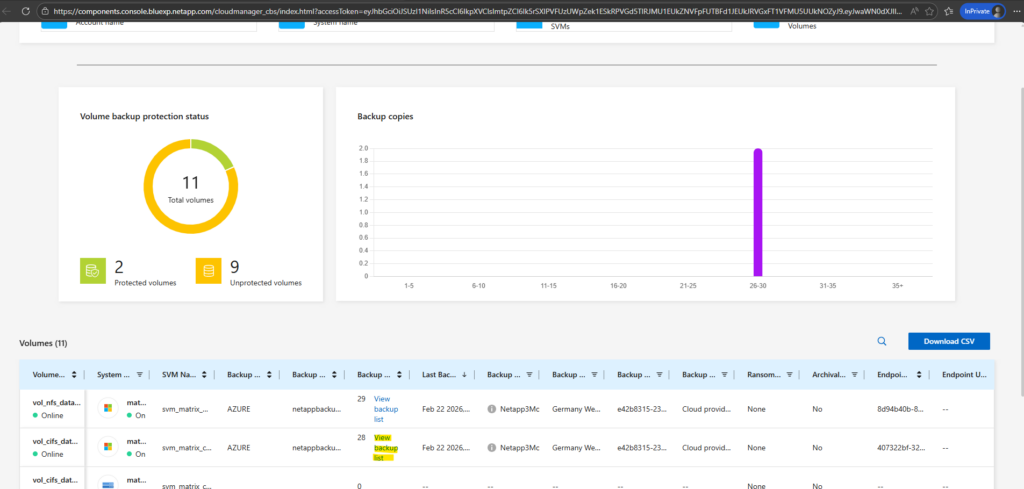Sort by the Last Backup column

point(465,375)
